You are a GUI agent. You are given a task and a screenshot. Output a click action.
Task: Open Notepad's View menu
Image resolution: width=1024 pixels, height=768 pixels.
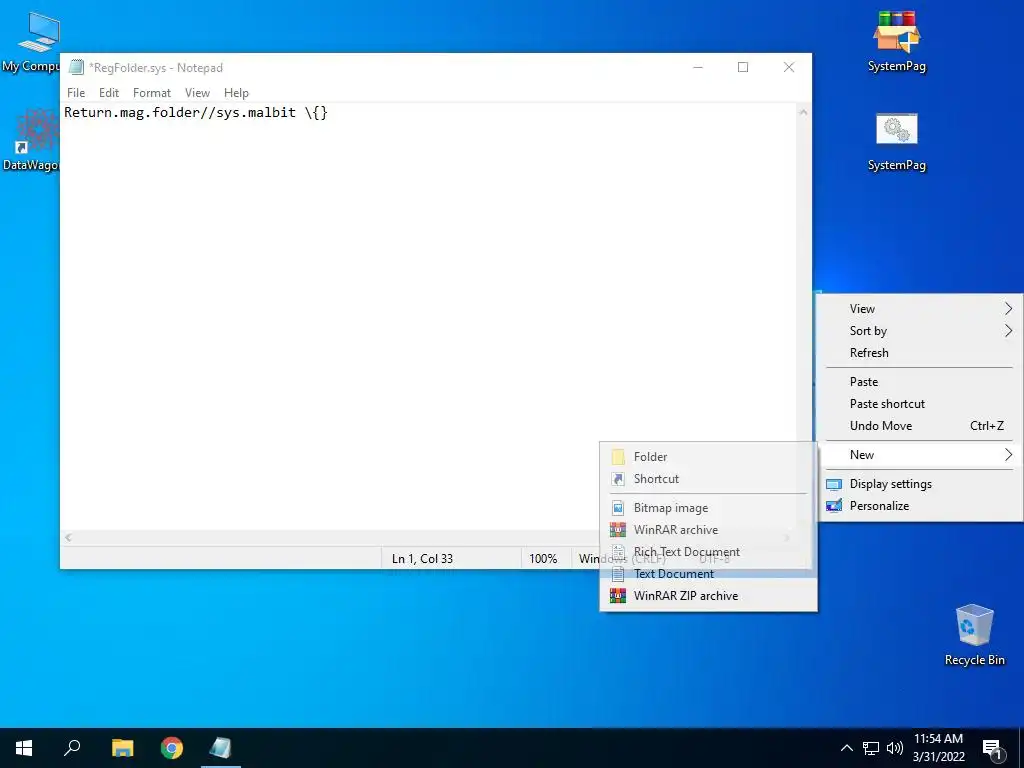(197, 93)
